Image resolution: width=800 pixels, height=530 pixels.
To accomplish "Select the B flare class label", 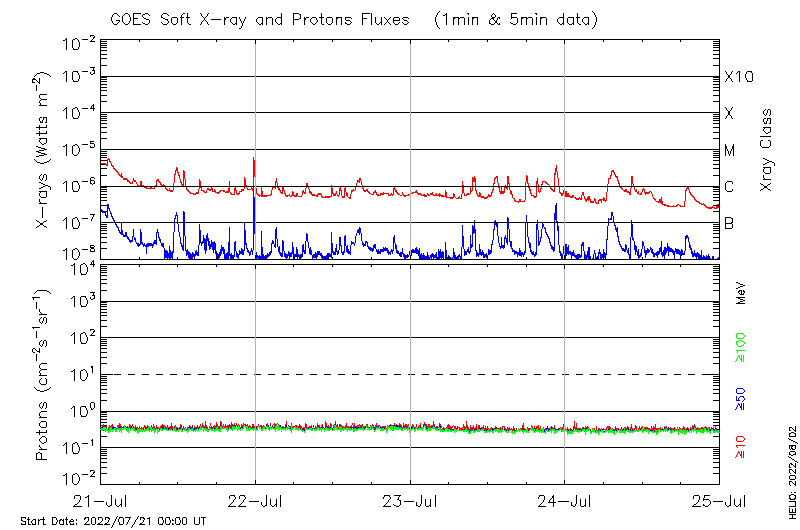I will 729,223.
